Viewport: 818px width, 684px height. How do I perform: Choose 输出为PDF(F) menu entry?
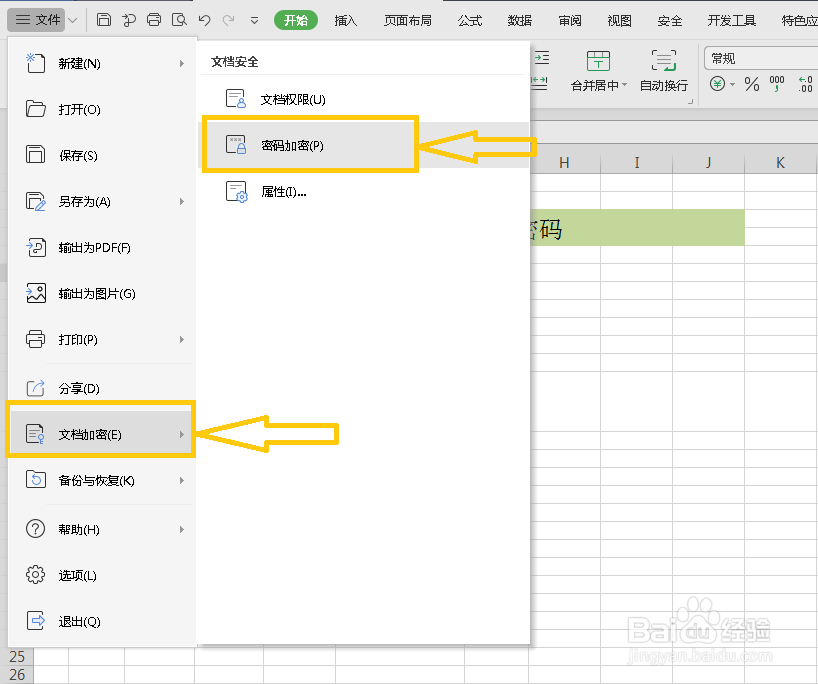tap(102, 247)
